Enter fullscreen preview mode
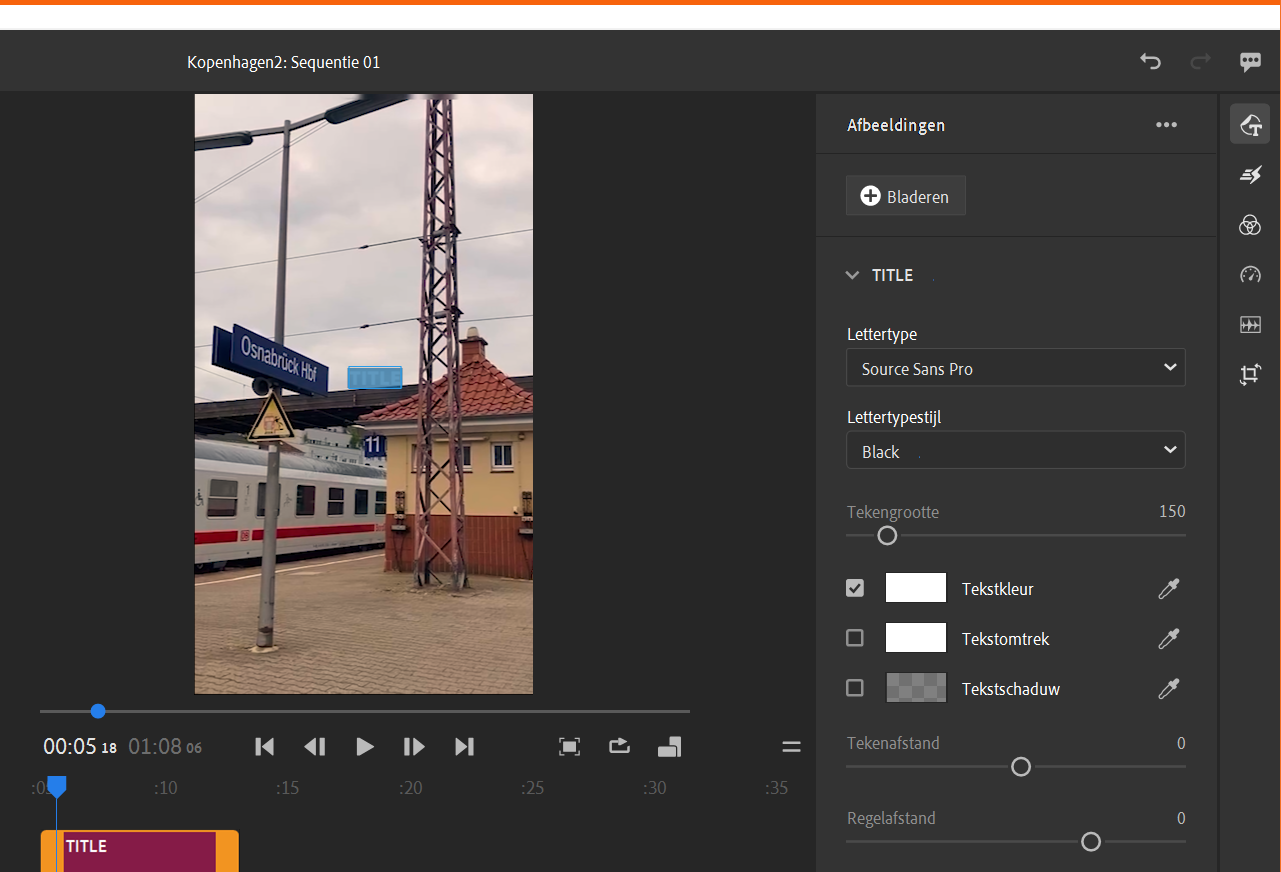The width and height of the screenshot is (1281, 872). pos(569,746)
